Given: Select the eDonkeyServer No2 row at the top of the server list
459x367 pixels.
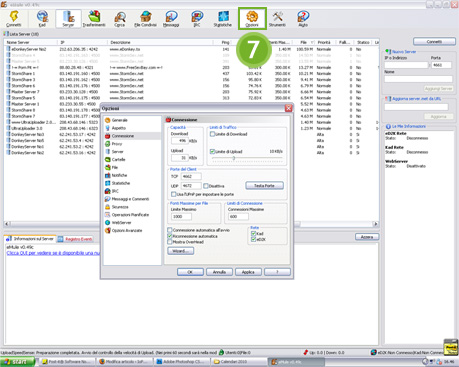Looking at the screenshot, I should [x=192, y=49].
